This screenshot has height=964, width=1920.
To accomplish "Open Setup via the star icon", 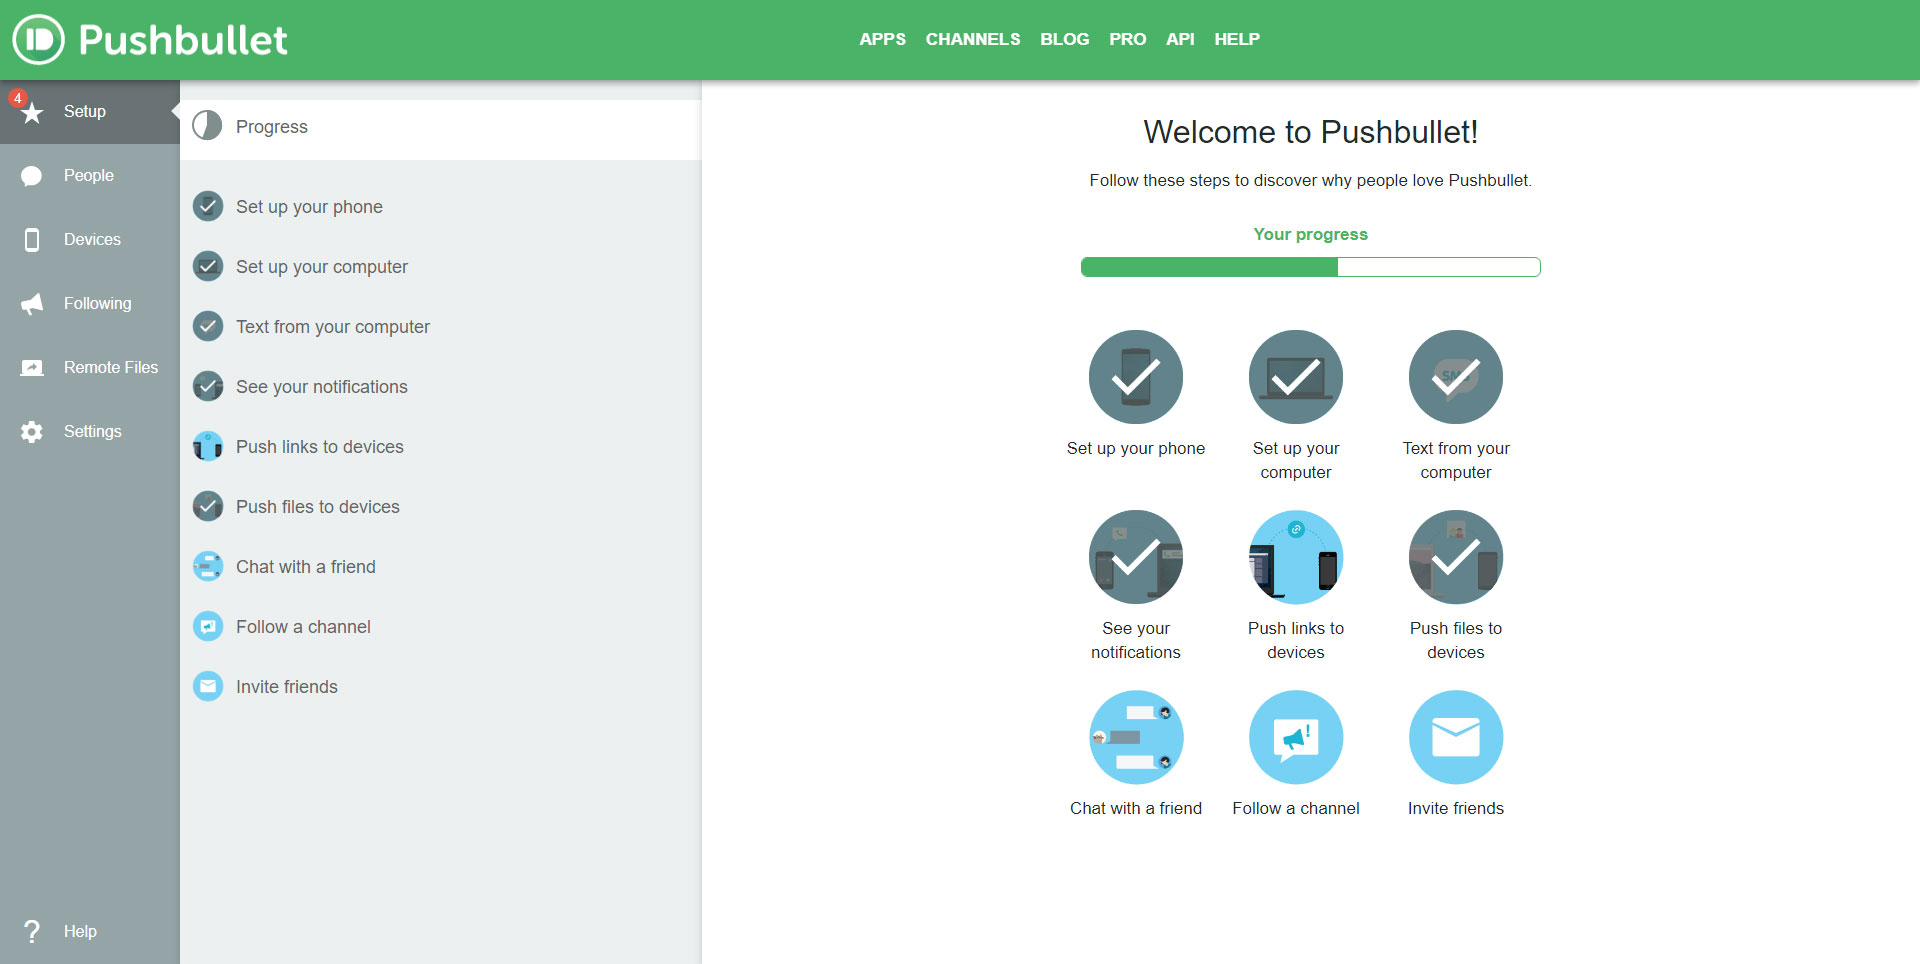I will (32, 112).
